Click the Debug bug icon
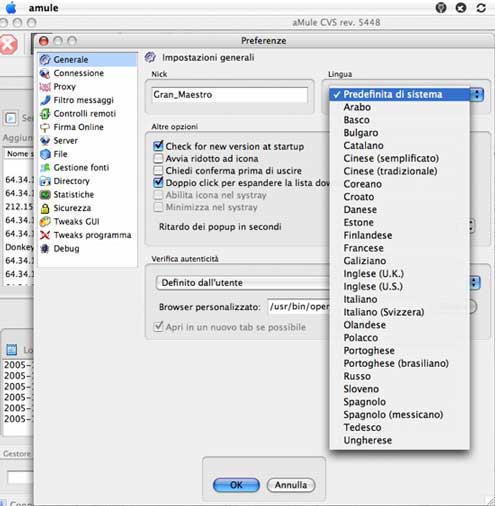 (x=45, y=249)
